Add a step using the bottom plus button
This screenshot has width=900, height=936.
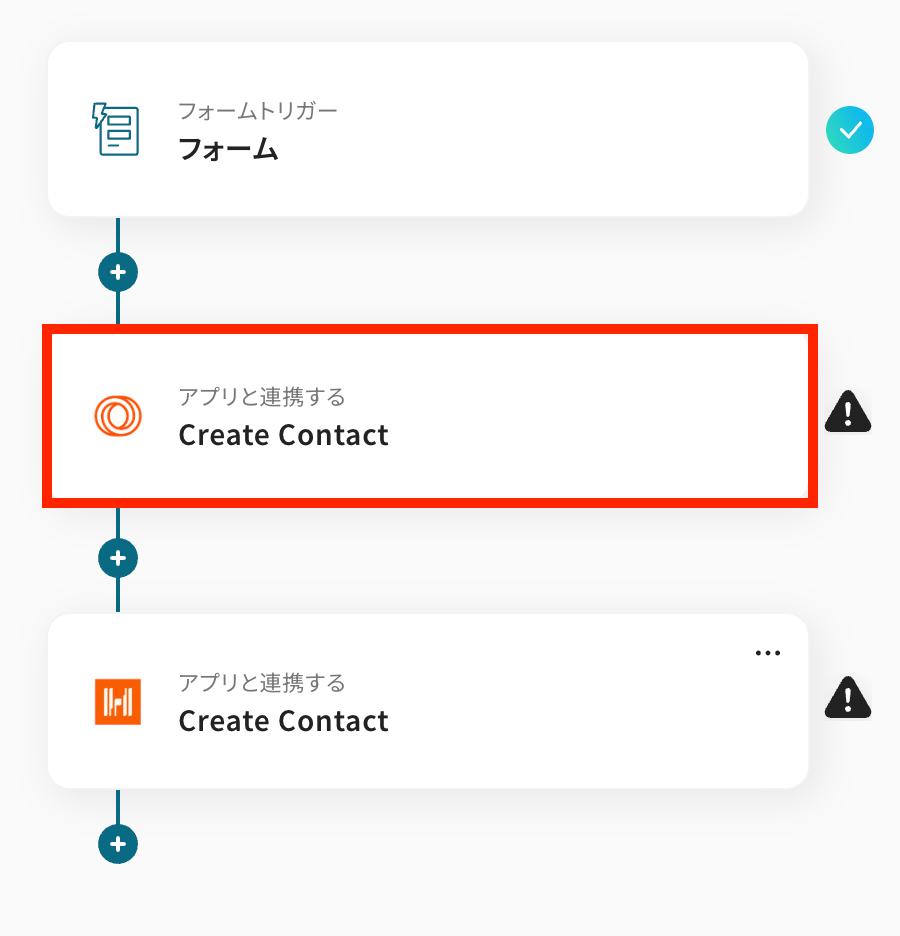coord(118,844)
